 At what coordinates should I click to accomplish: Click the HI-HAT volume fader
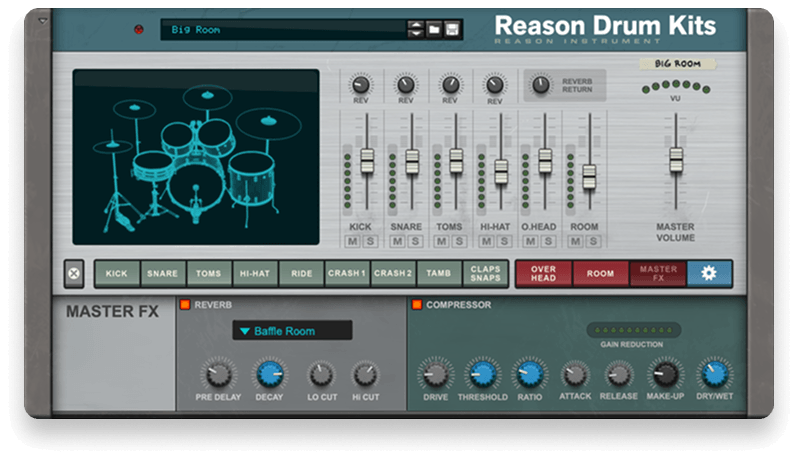[x=501, y=172]
